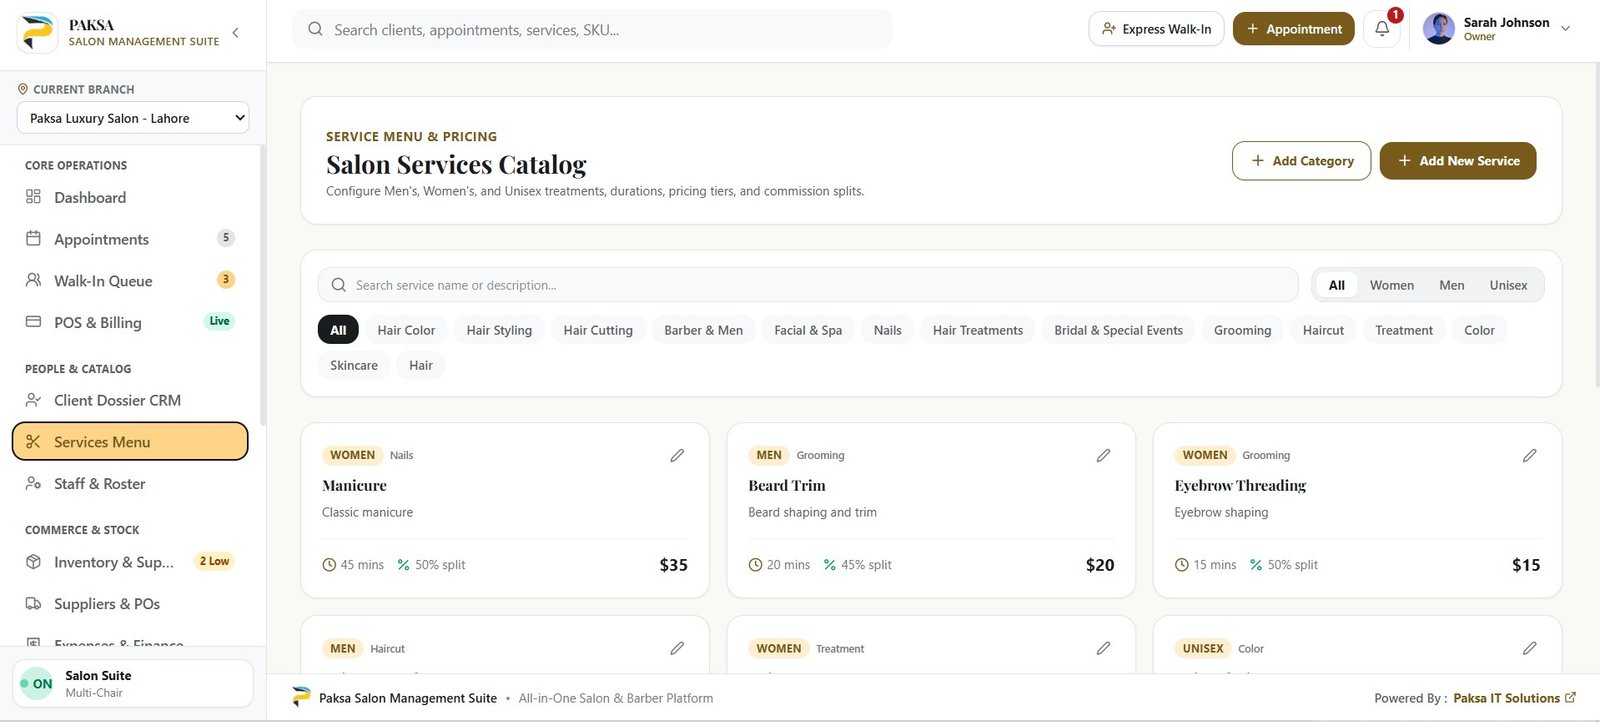Click pencil icon on Unisex Color card
Viewport: 1600px width, 722px height.
tap(1529, 648)
